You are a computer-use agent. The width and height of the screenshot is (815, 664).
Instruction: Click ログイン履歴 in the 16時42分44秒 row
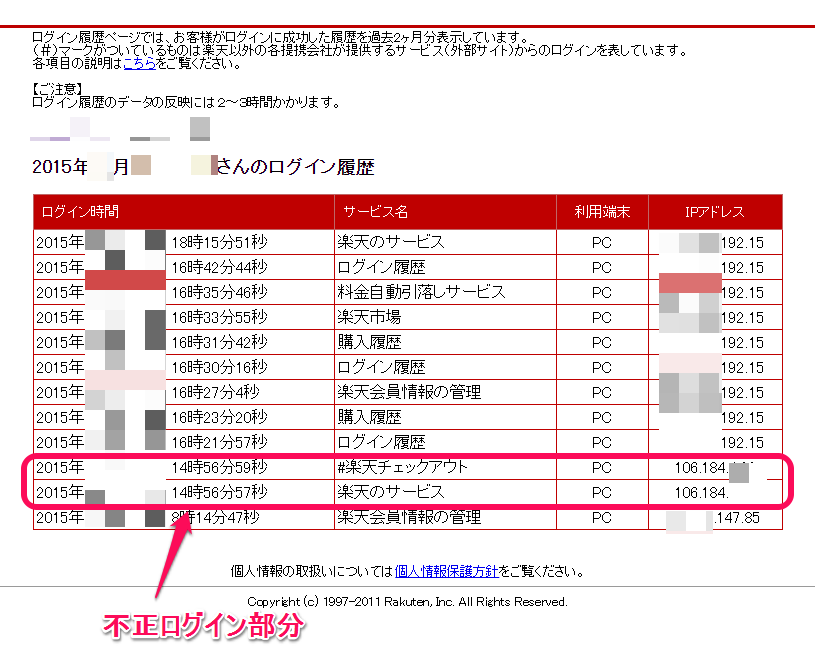pos(381,267)
